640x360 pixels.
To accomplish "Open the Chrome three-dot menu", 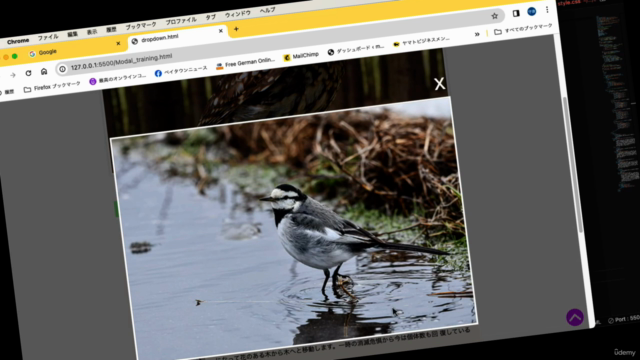I will pyautogui.click(x=547, y=10).
